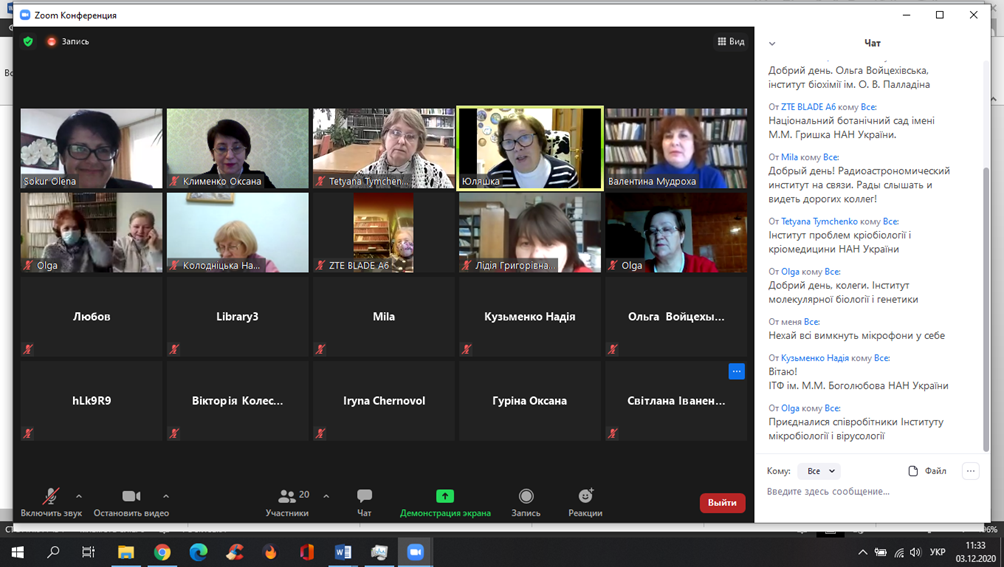The image size is (1004, 567).
Task: Expand video options arrow beside camera
Action: (x=166, y=496)
